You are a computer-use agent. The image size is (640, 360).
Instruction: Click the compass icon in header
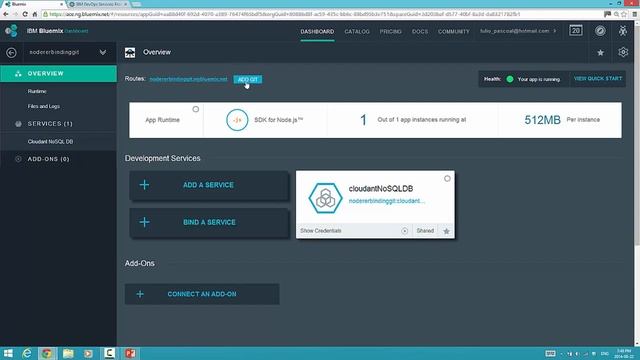click(600, 31)
